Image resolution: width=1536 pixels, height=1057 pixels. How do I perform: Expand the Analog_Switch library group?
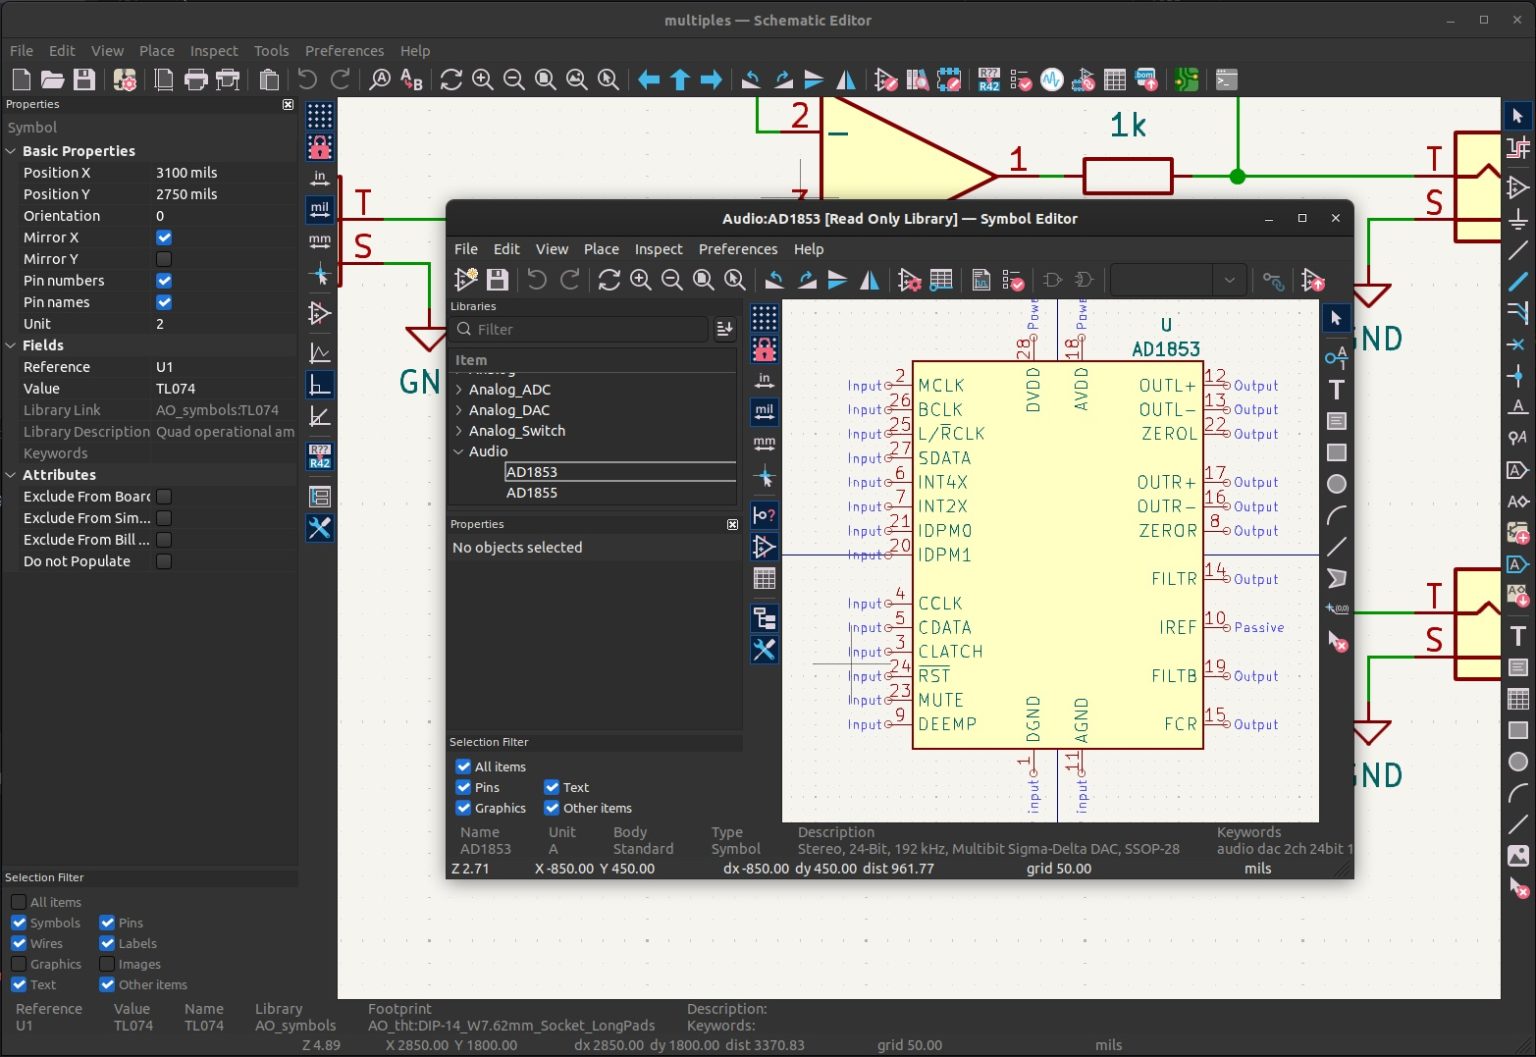click(x=459, y=430)
